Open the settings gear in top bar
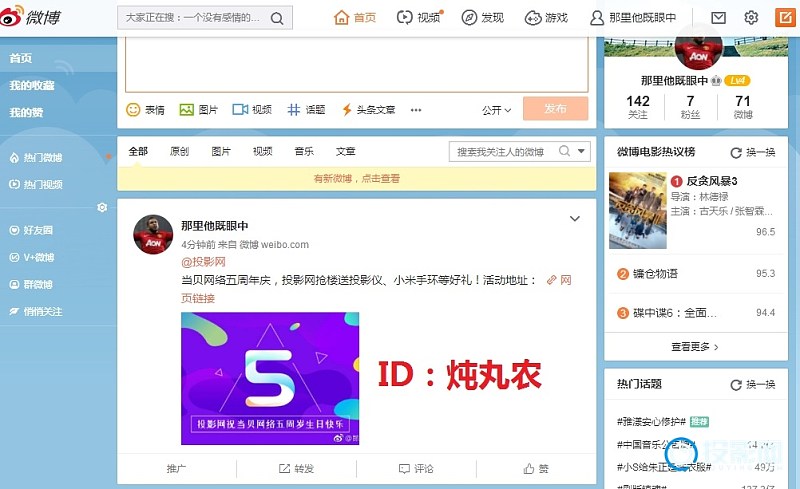The width and height of the screenshot is (800, 489). [751, 18]
